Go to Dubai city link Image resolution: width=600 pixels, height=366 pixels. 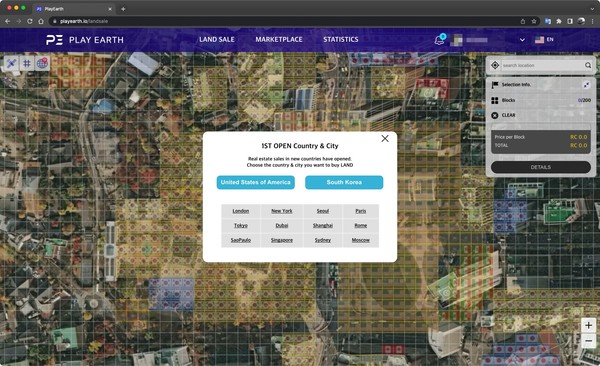click(282, 225)
